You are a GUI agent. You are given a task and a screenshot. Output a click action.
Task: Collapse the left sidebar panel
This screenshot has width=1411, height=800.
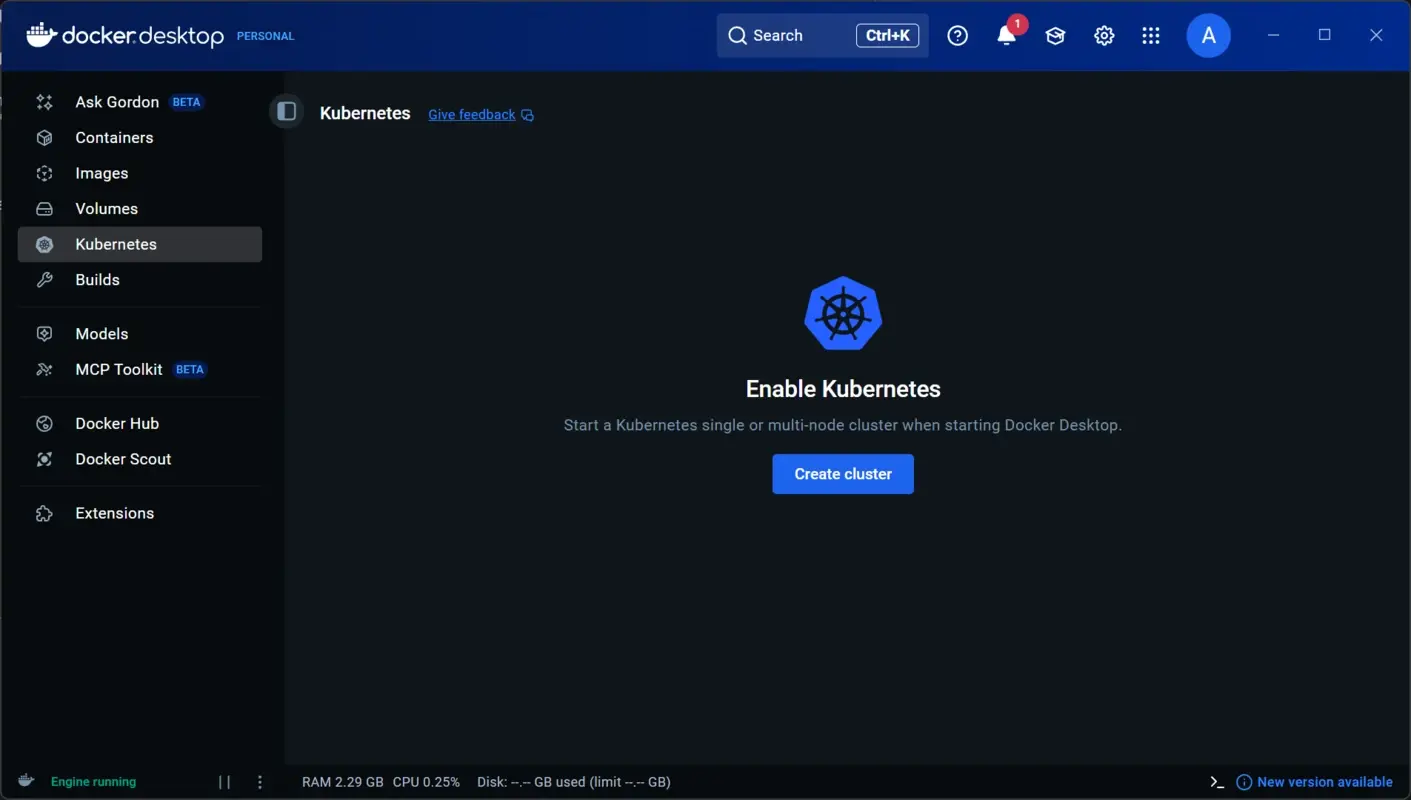coord(286,111)
